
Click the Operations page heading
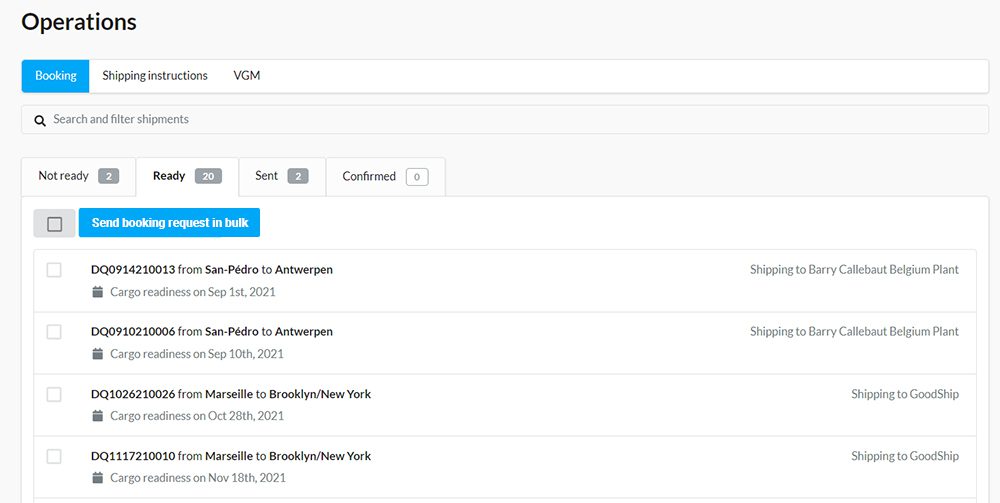tap(79, 22)
